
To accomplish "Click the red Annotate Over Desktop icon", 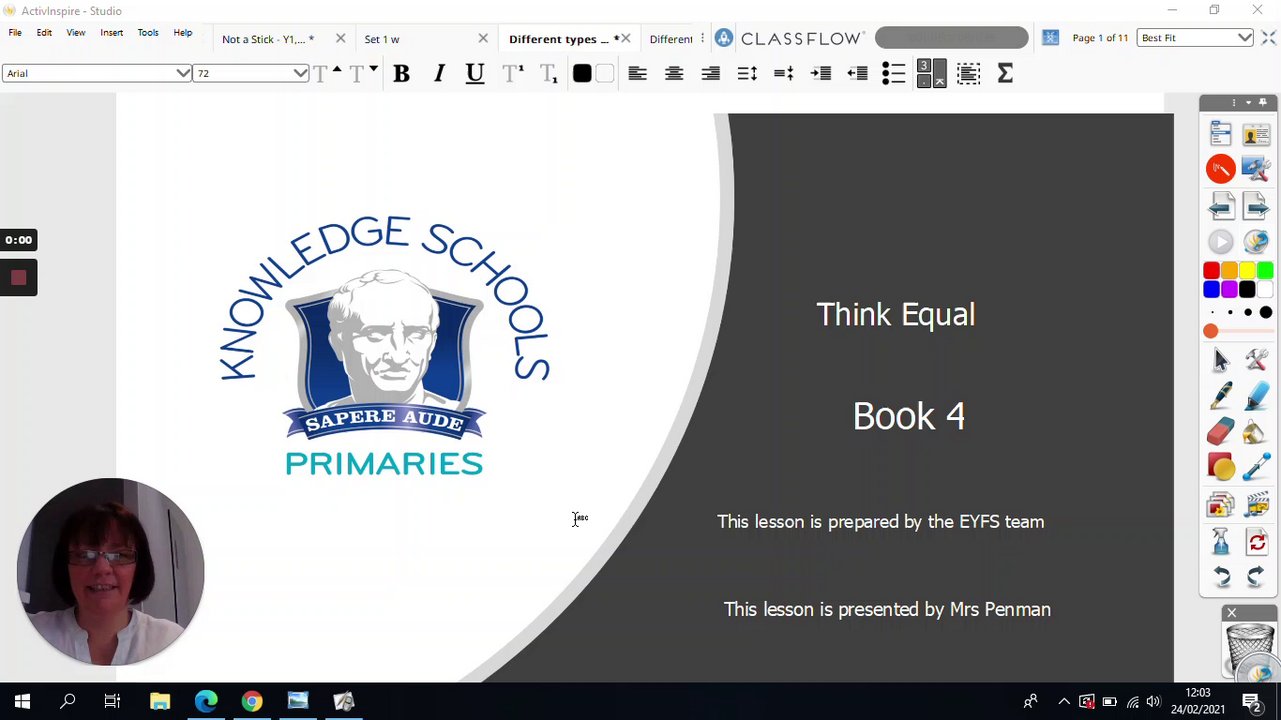I will pyautogui.click(x=1221, y=169).
